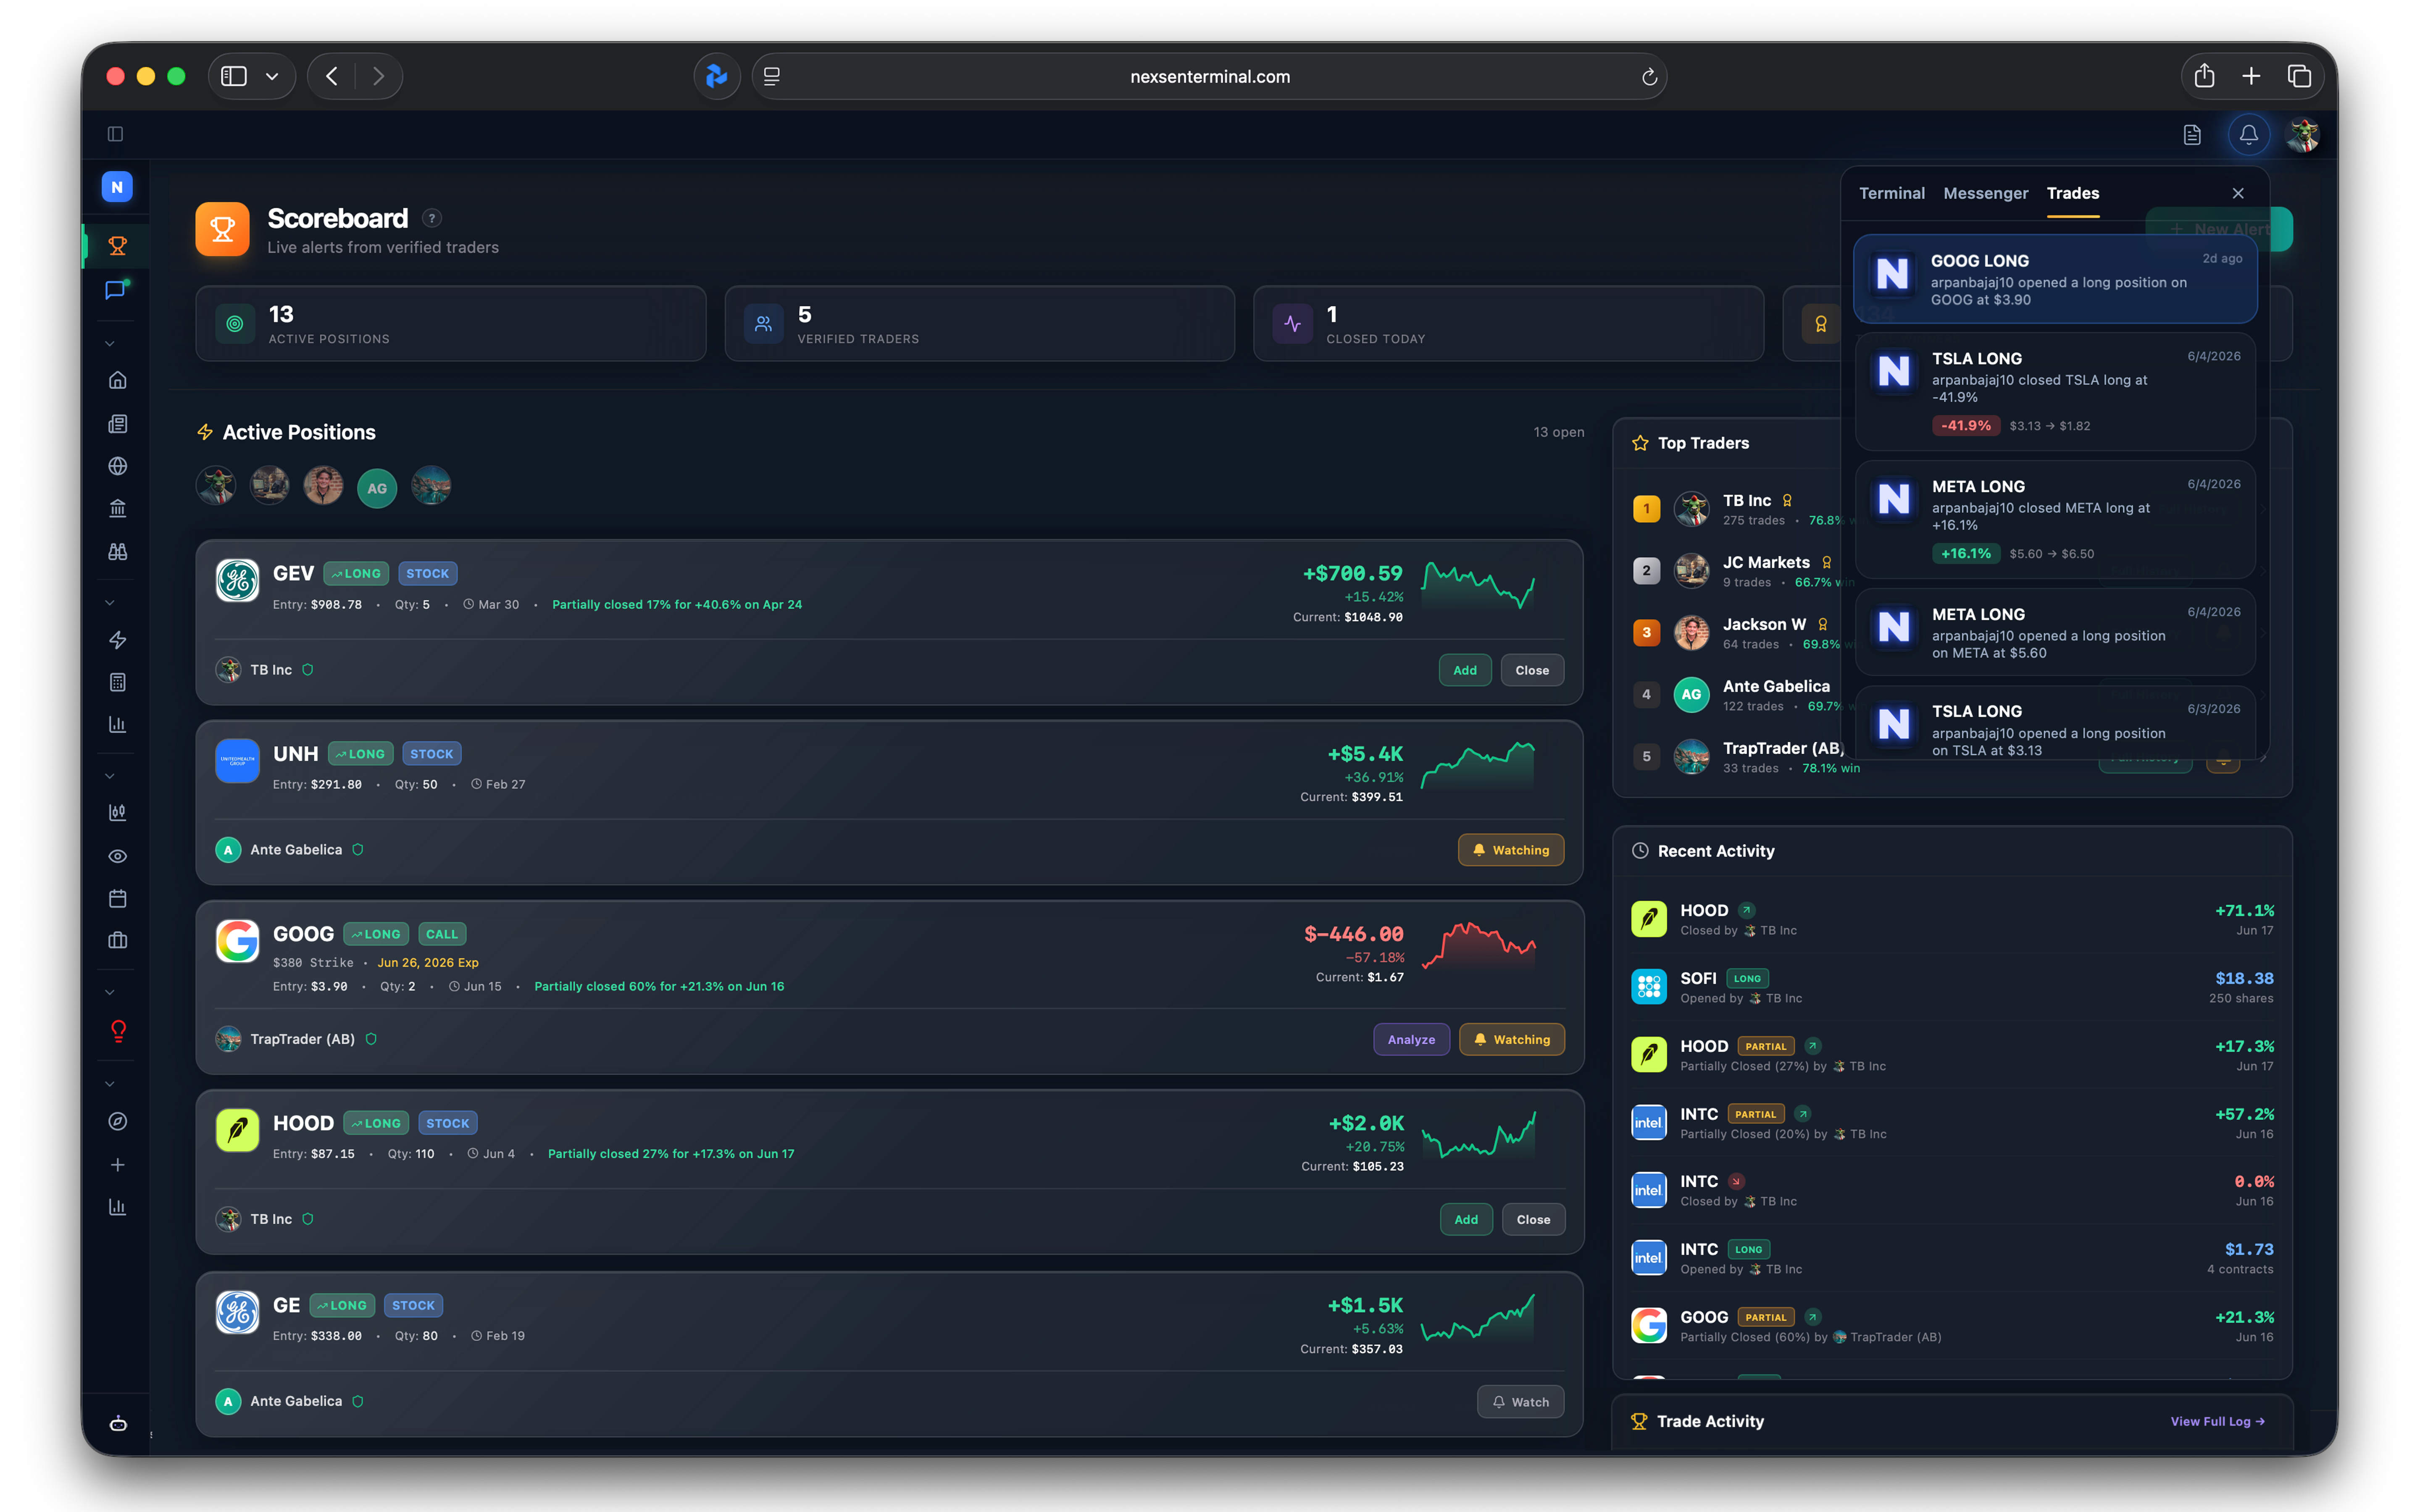Go forward in browser history
The image size is (2420, 1512).
pyautogui.click(x=378, y=76)
